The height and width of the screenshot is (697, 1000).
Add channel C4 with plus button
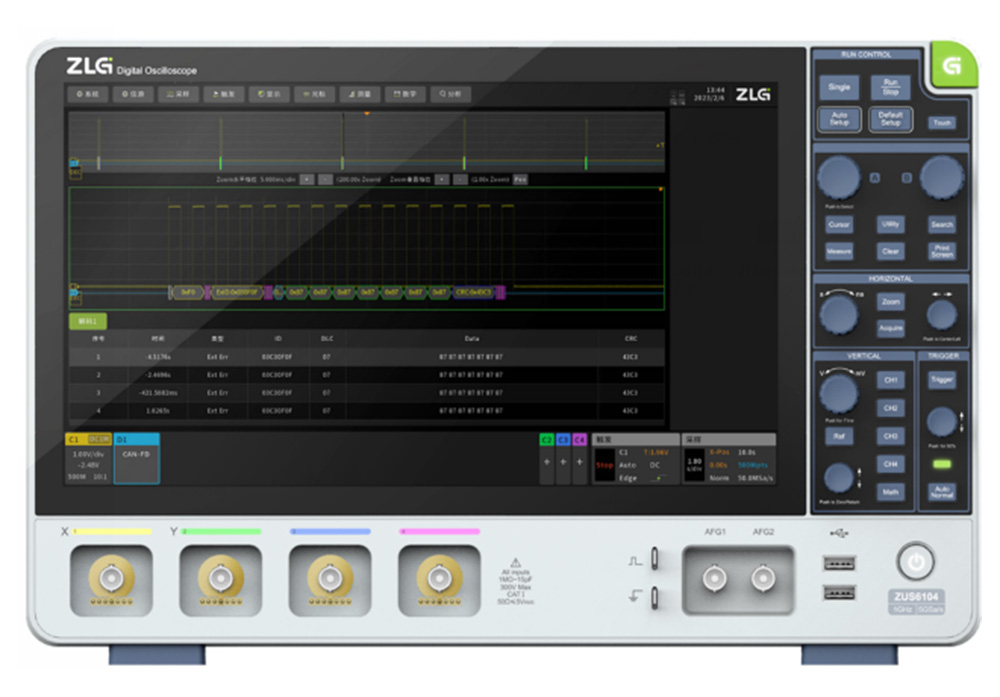point(579,461)
